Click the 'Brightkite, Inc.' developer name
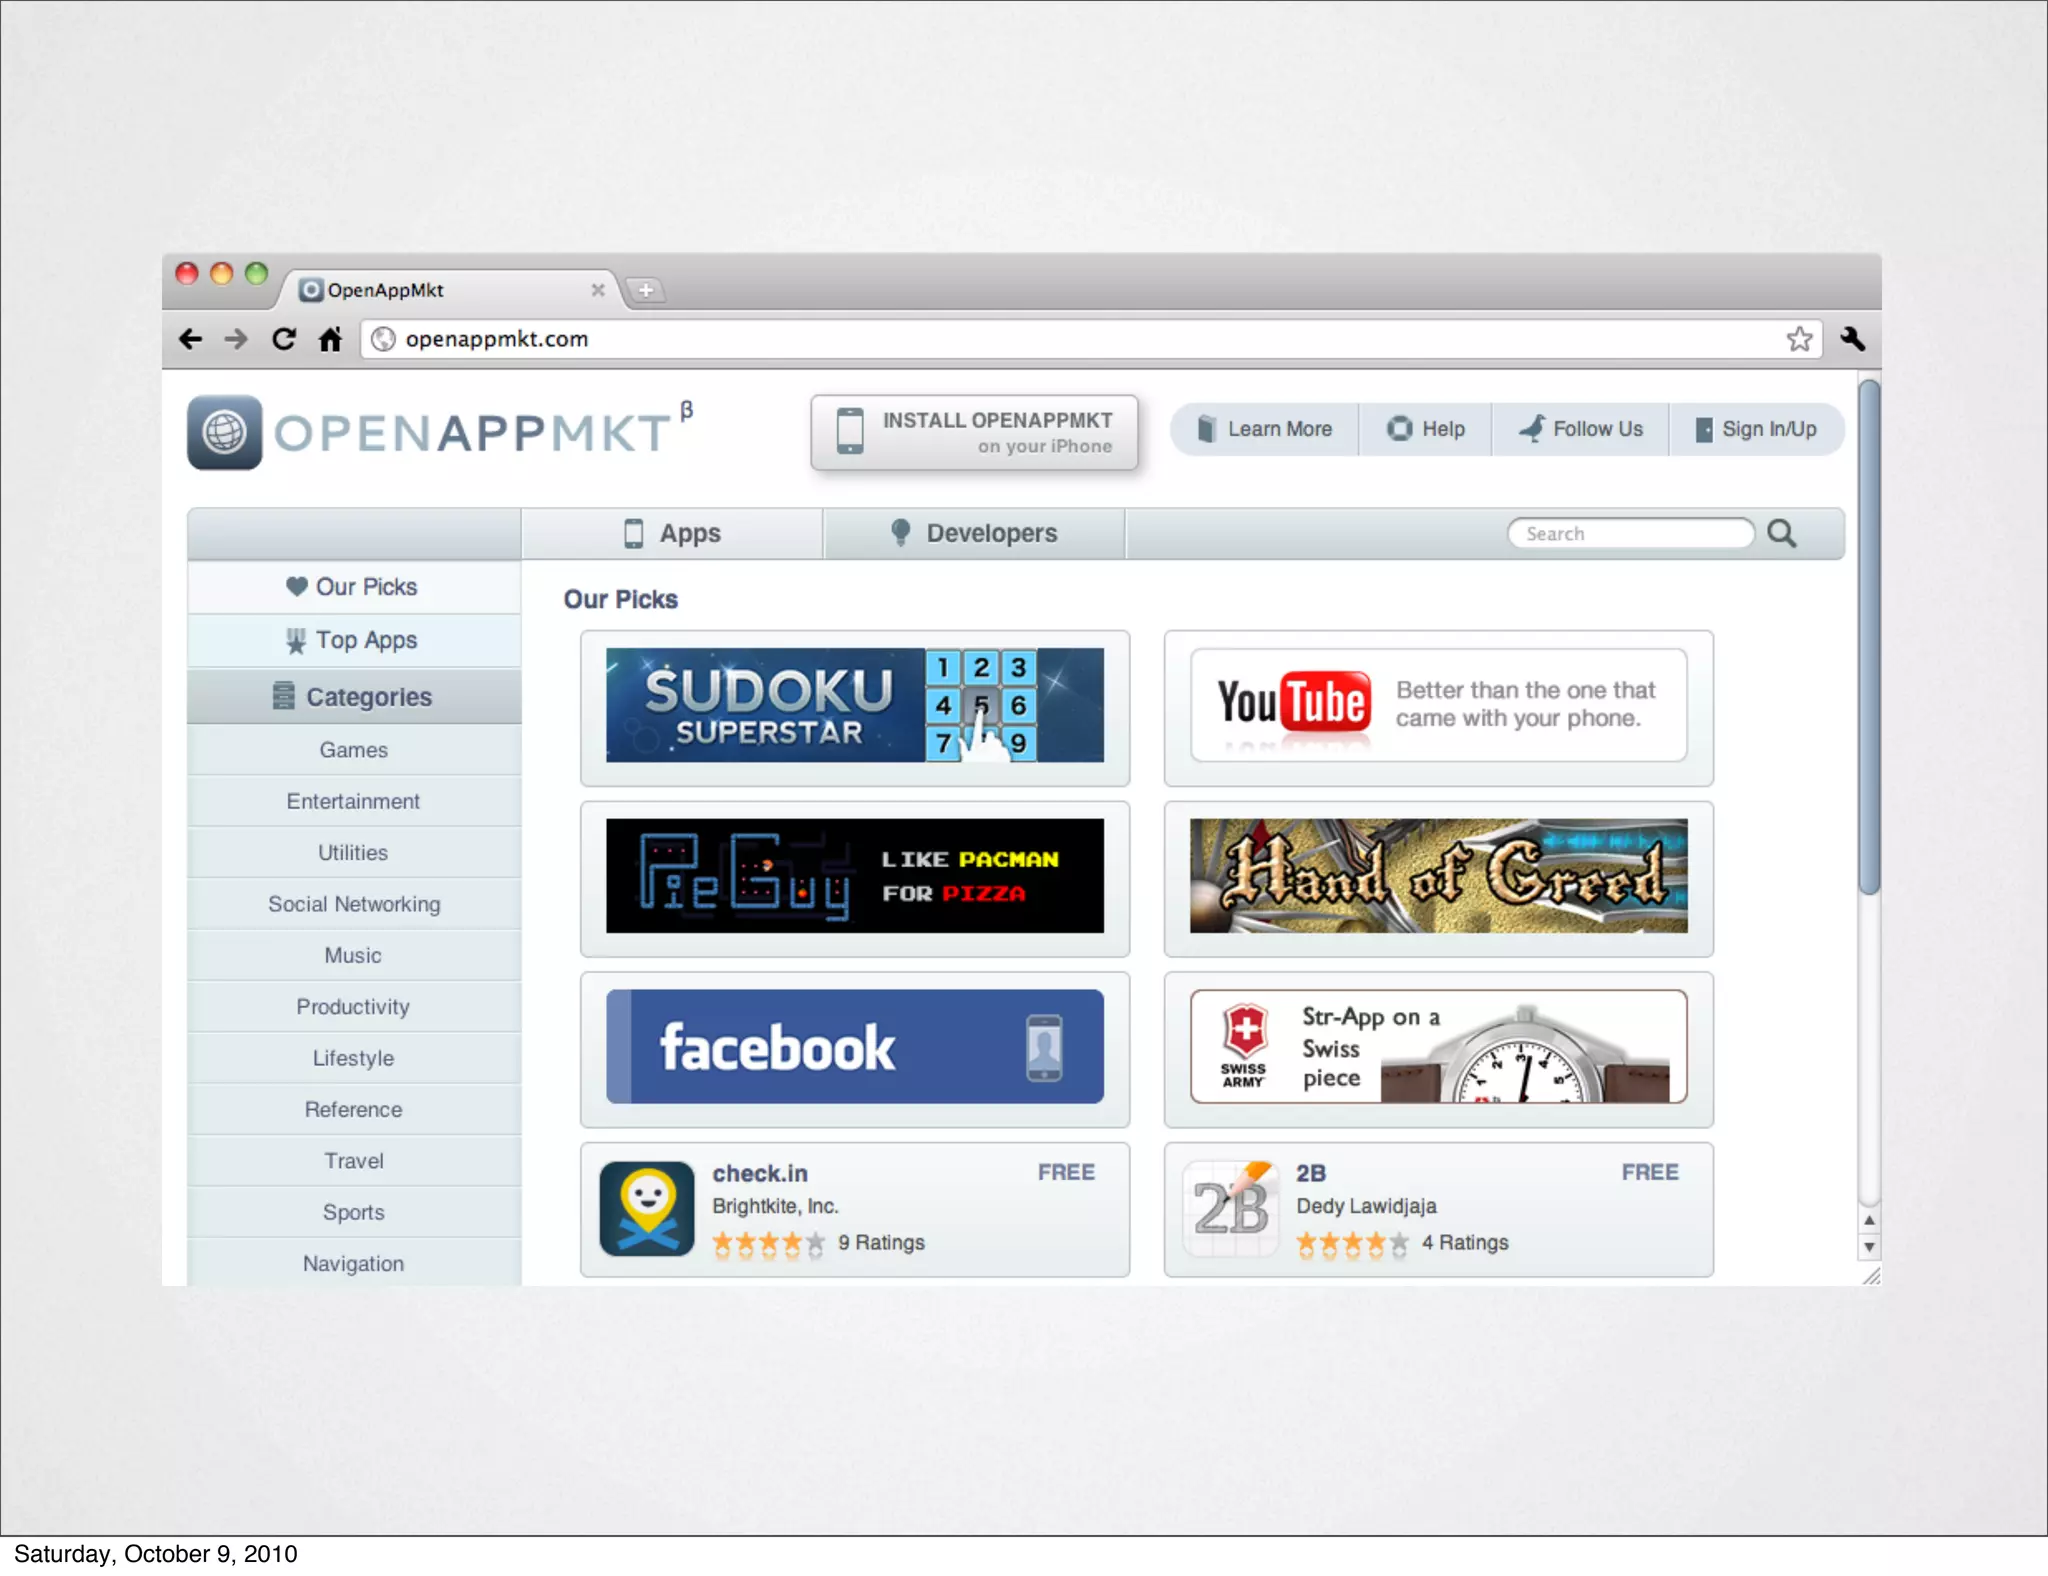 [x=775, y=1206]
